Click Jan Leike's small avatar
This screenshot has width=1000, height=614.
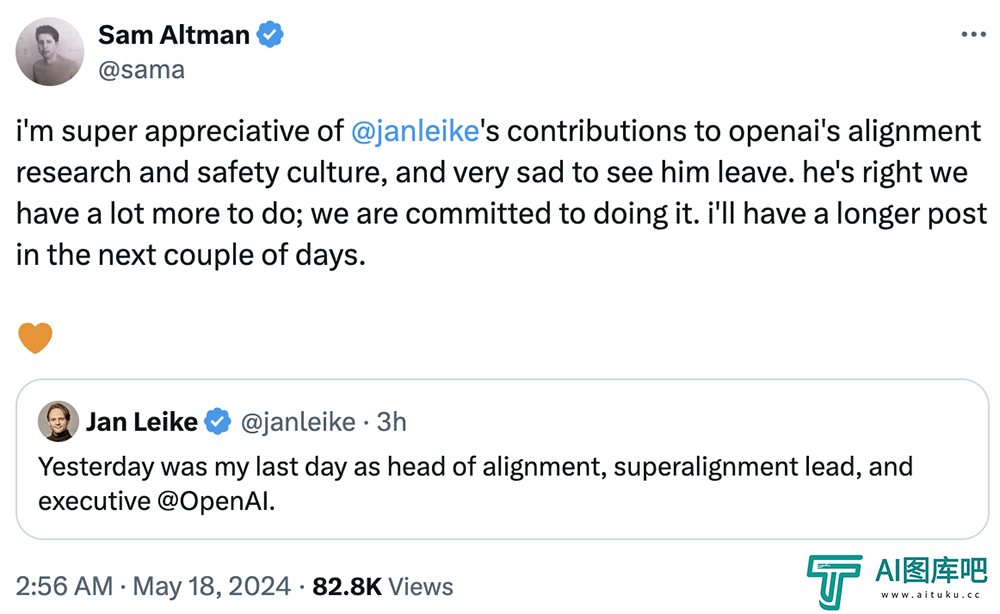(58, 421)
